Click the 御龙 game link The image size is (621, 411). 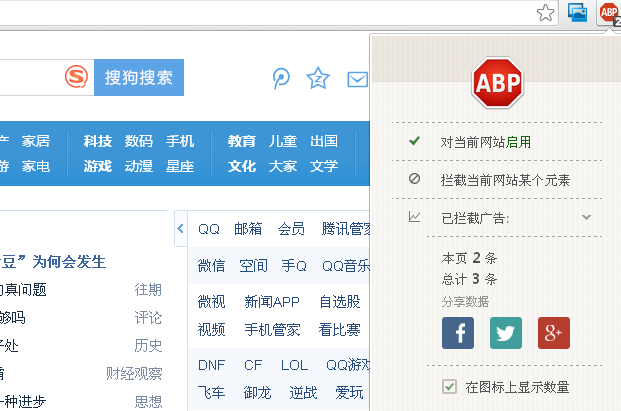(257, 393)
